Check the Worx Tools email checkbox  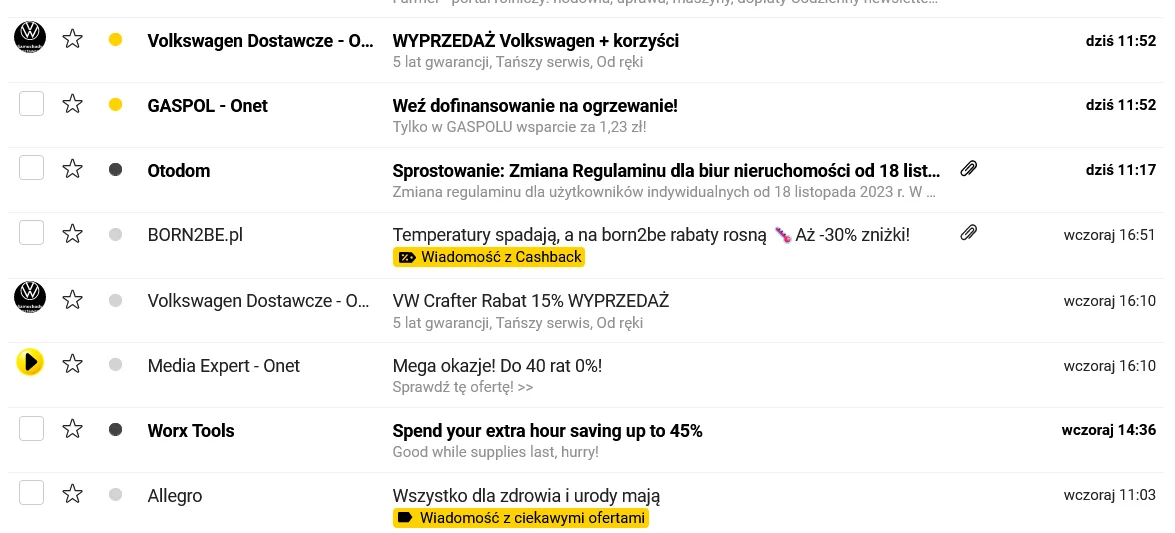coord(31,429)
